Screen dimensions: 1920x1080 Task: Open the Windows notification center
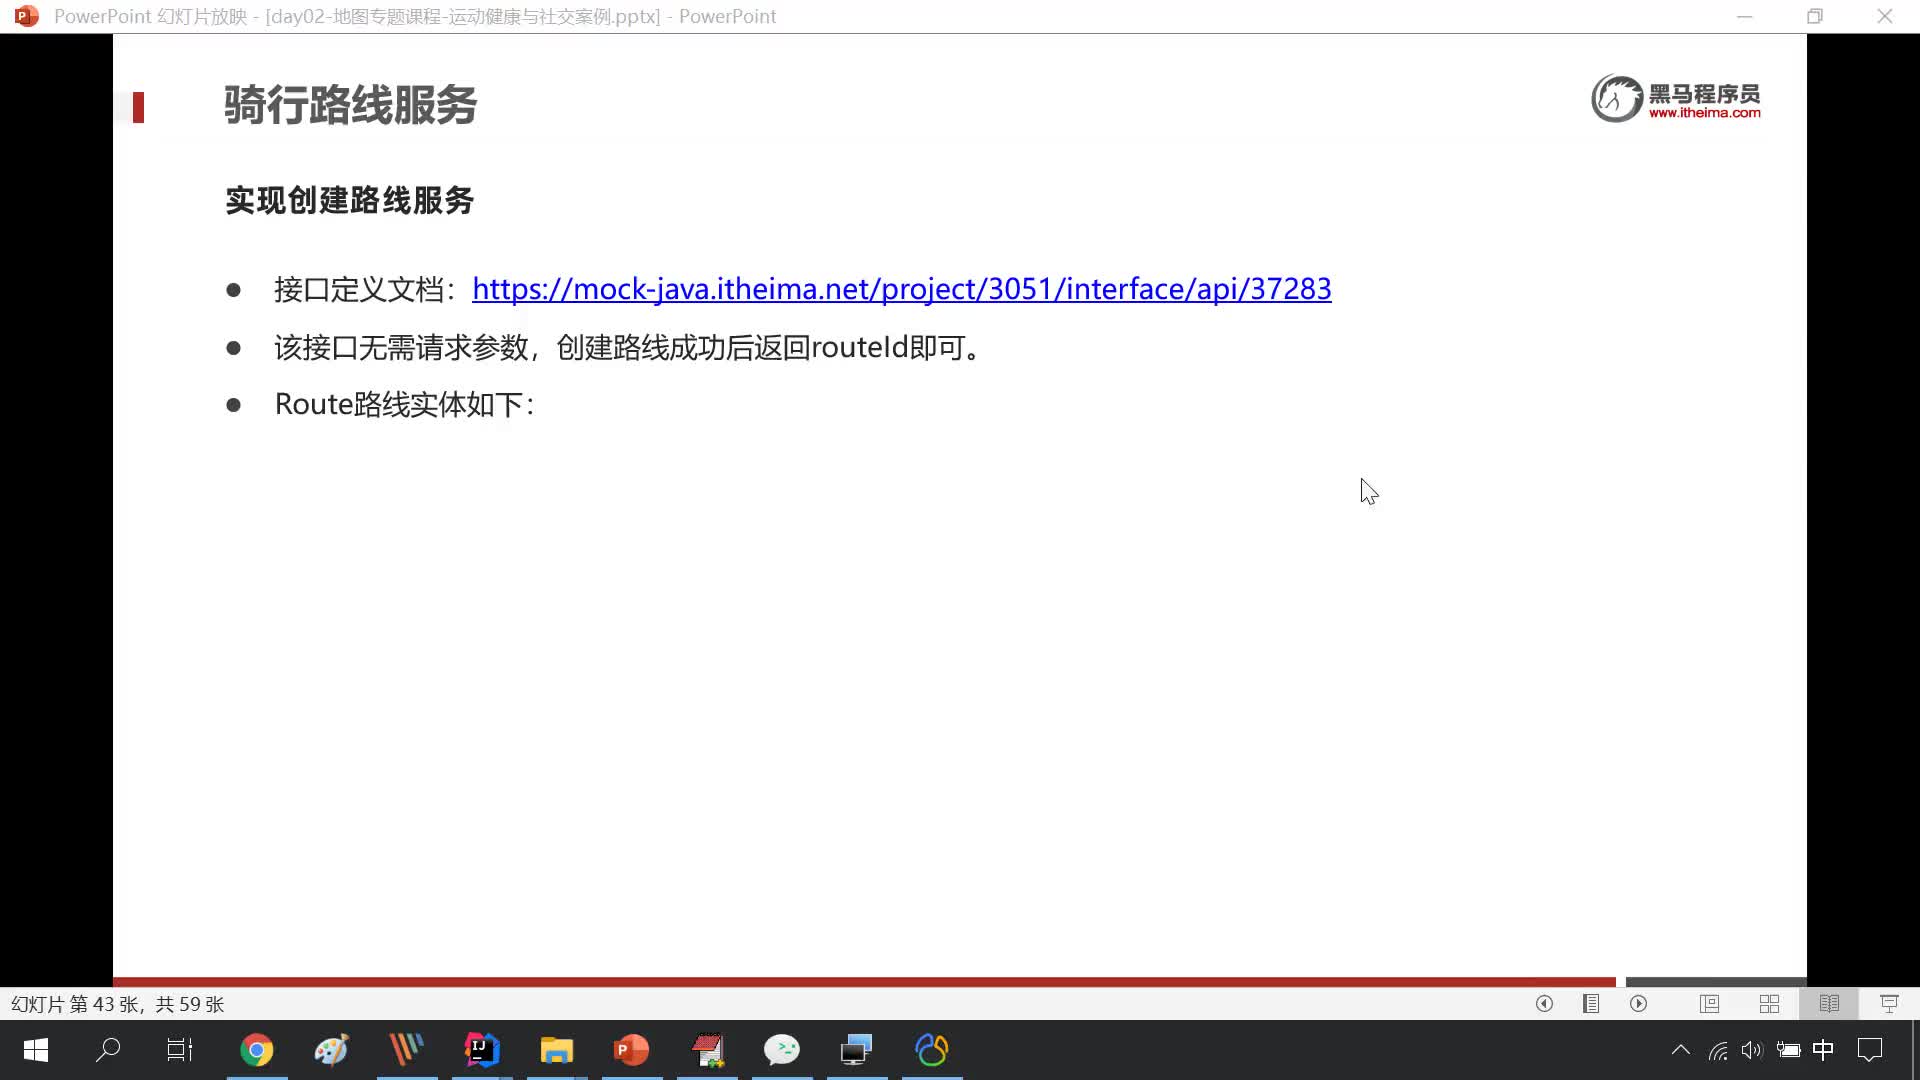1870,1050
